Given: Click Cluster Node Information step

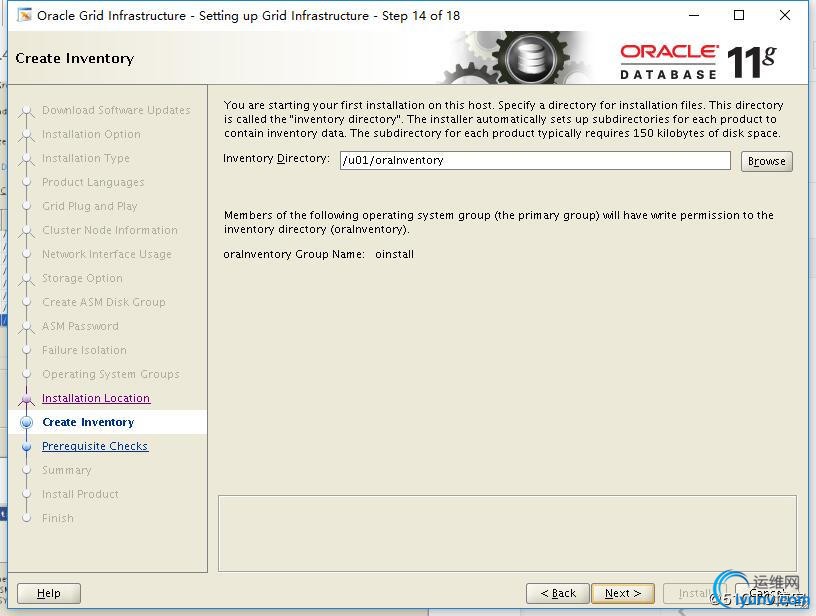Looking at the screenshot, I should click(110, 230).
